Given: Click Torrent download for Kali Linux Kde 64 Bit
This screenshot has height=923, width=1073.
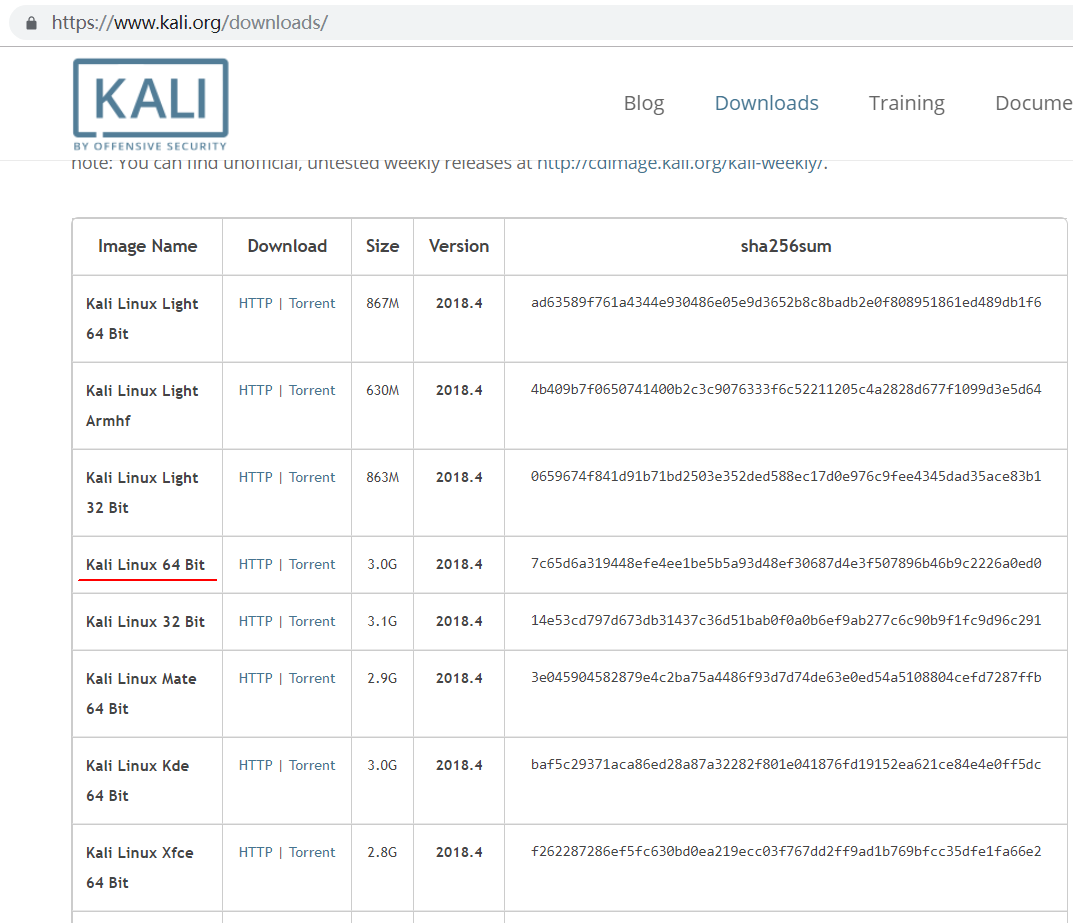Looking at the screenshot, I should point(312,765).
